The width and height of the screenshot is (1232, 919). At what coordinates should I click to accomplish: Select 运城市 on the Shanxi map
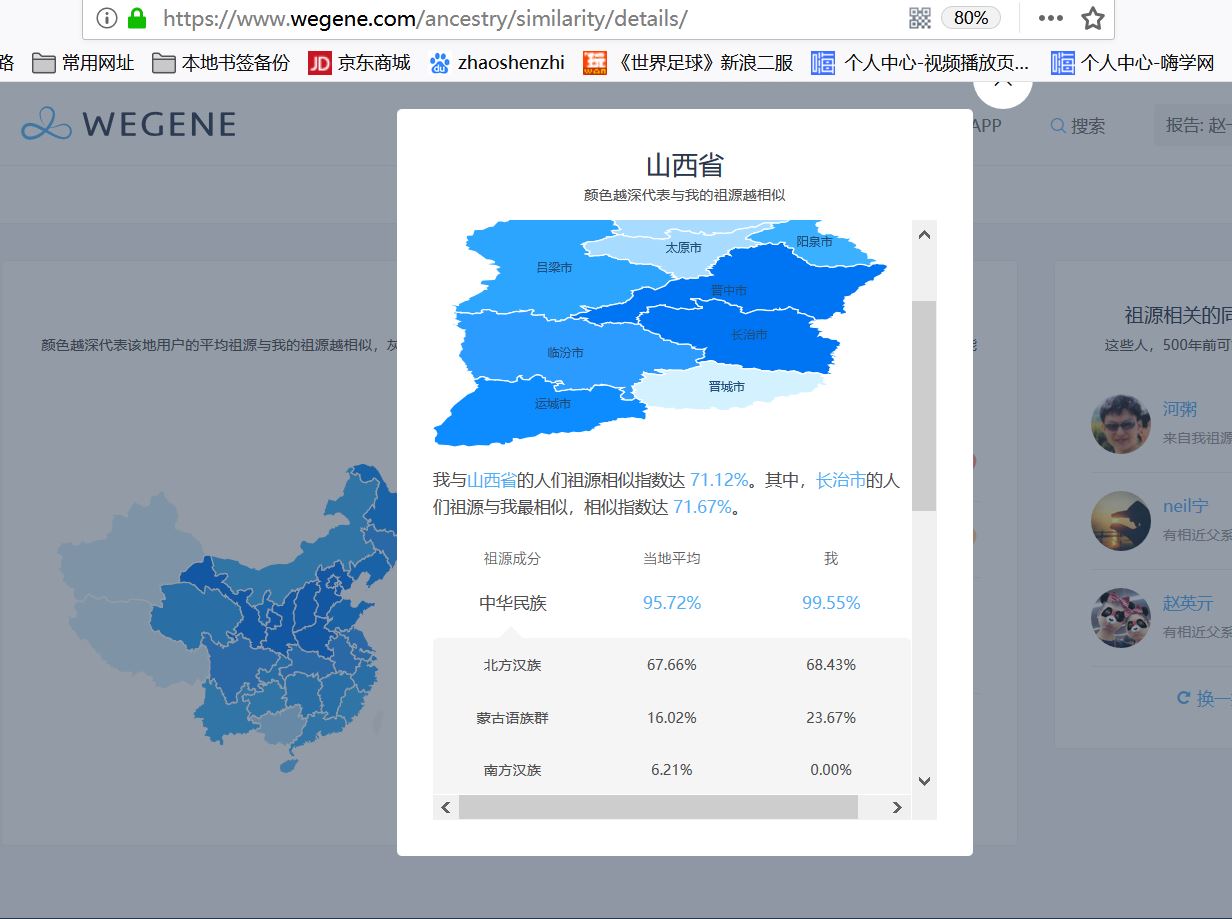point(552,403)
